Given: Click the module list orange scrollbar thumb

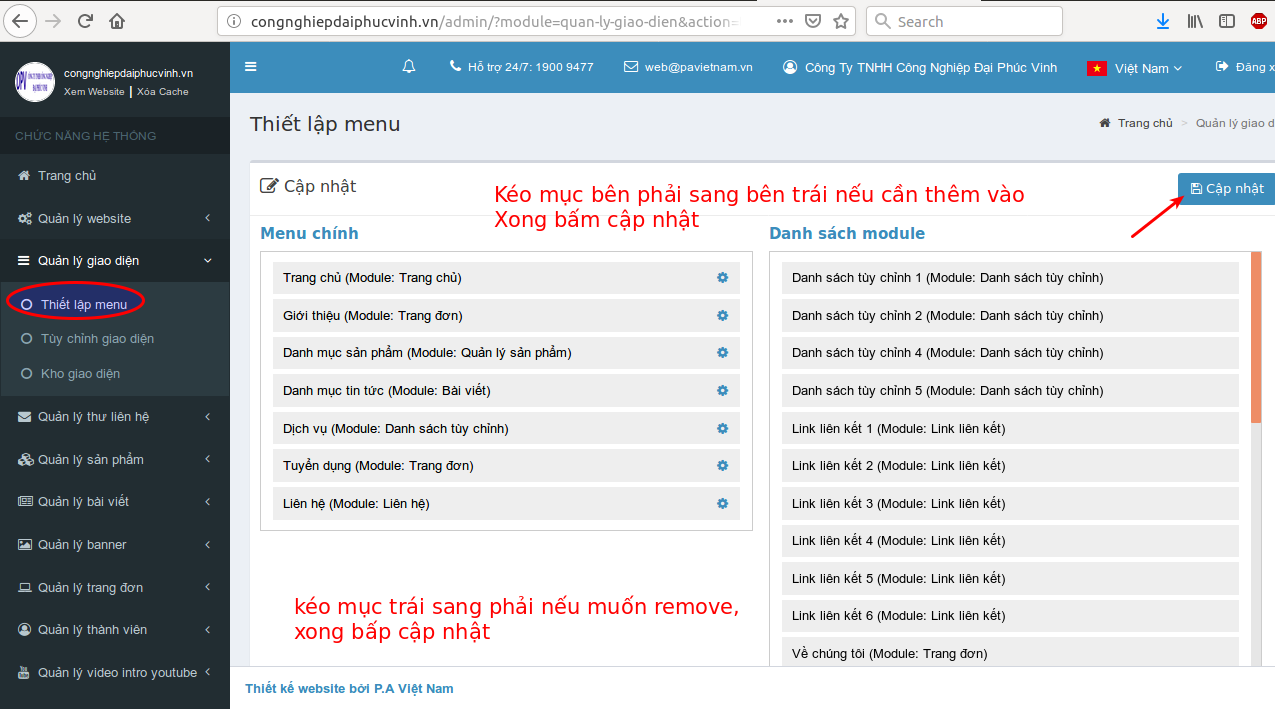Looking at the screenshot, I should pos(1256,337).
